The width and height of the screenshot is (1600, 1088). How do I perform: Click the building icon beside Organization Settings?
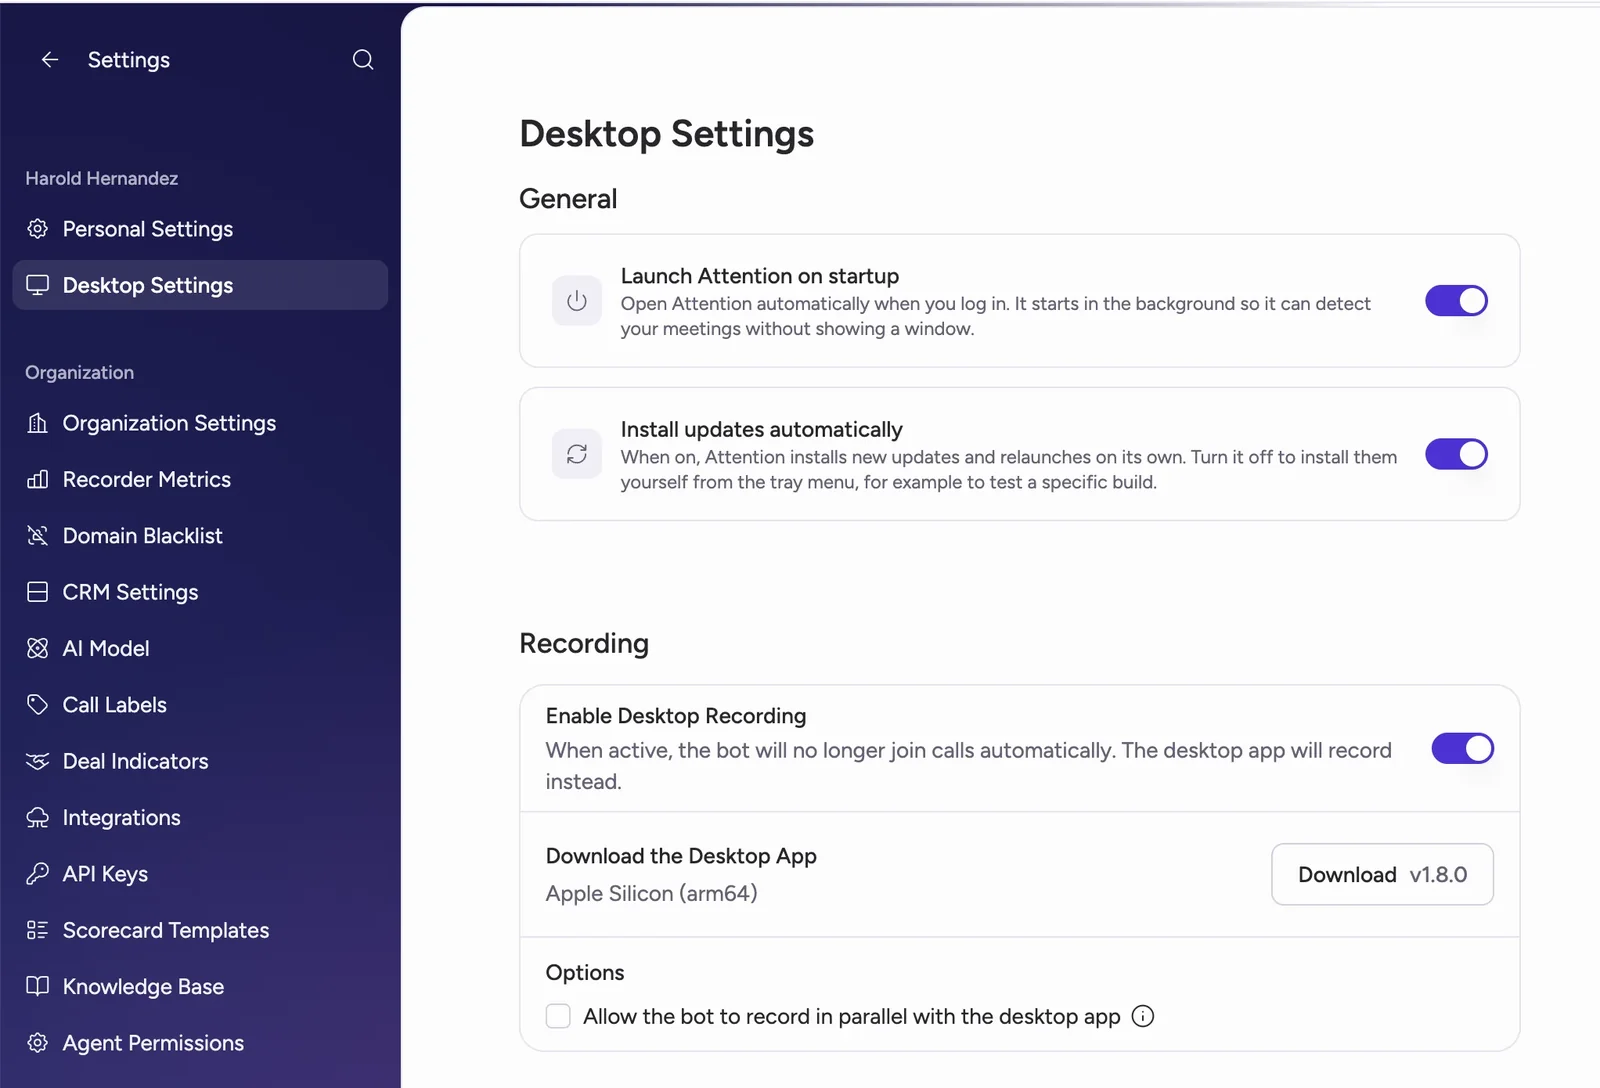(37, 423)
